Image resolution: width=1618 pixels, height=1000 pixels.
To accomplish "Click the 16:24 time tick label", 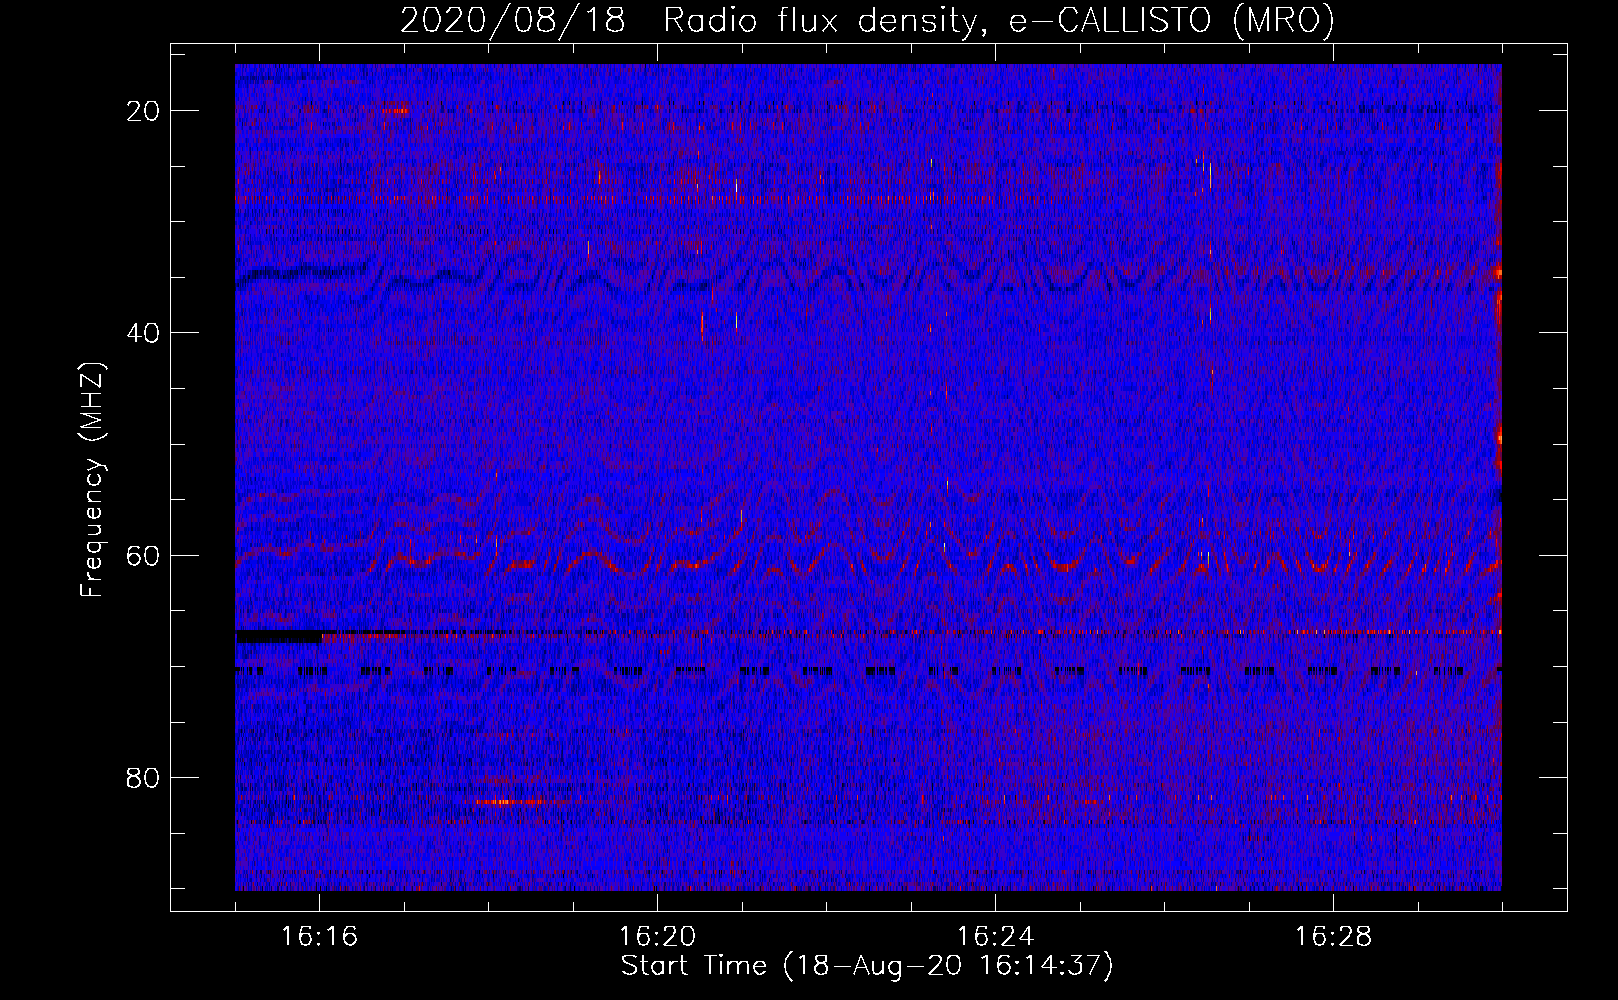I will [x=996, y=937].
